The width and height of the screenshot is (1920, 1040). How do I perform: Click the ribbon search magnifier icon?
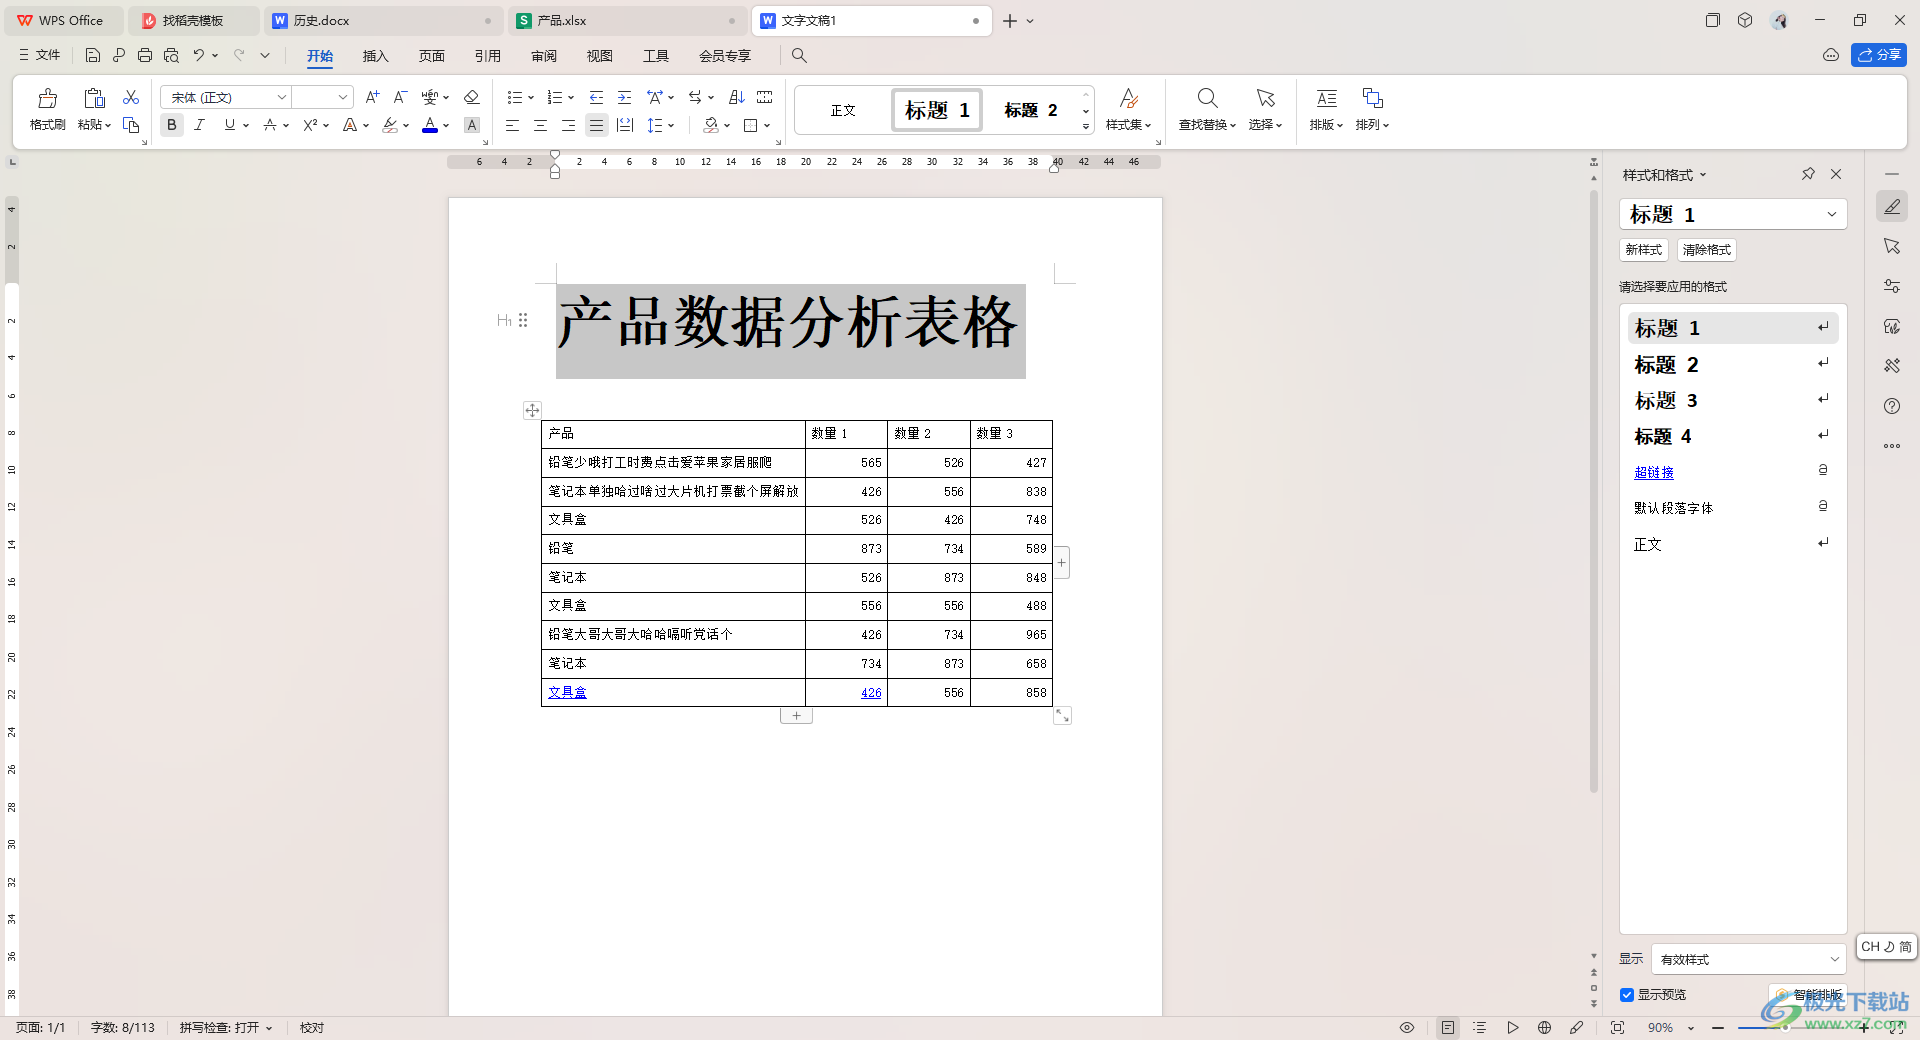[799, 55]
